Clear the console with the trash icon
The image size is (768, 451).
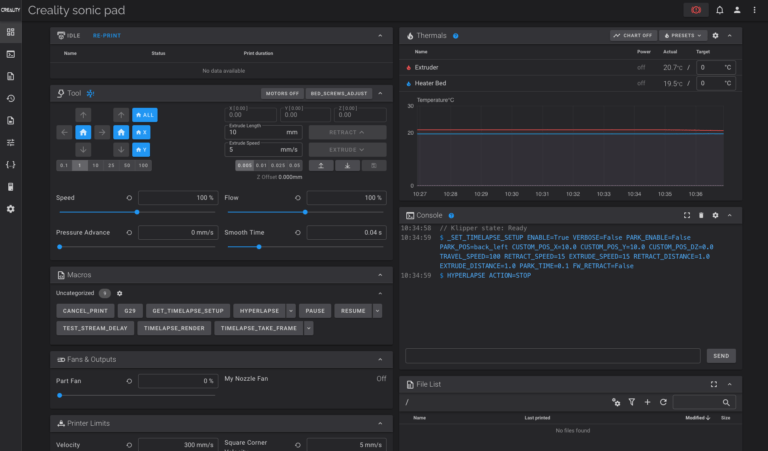[701, 215]
